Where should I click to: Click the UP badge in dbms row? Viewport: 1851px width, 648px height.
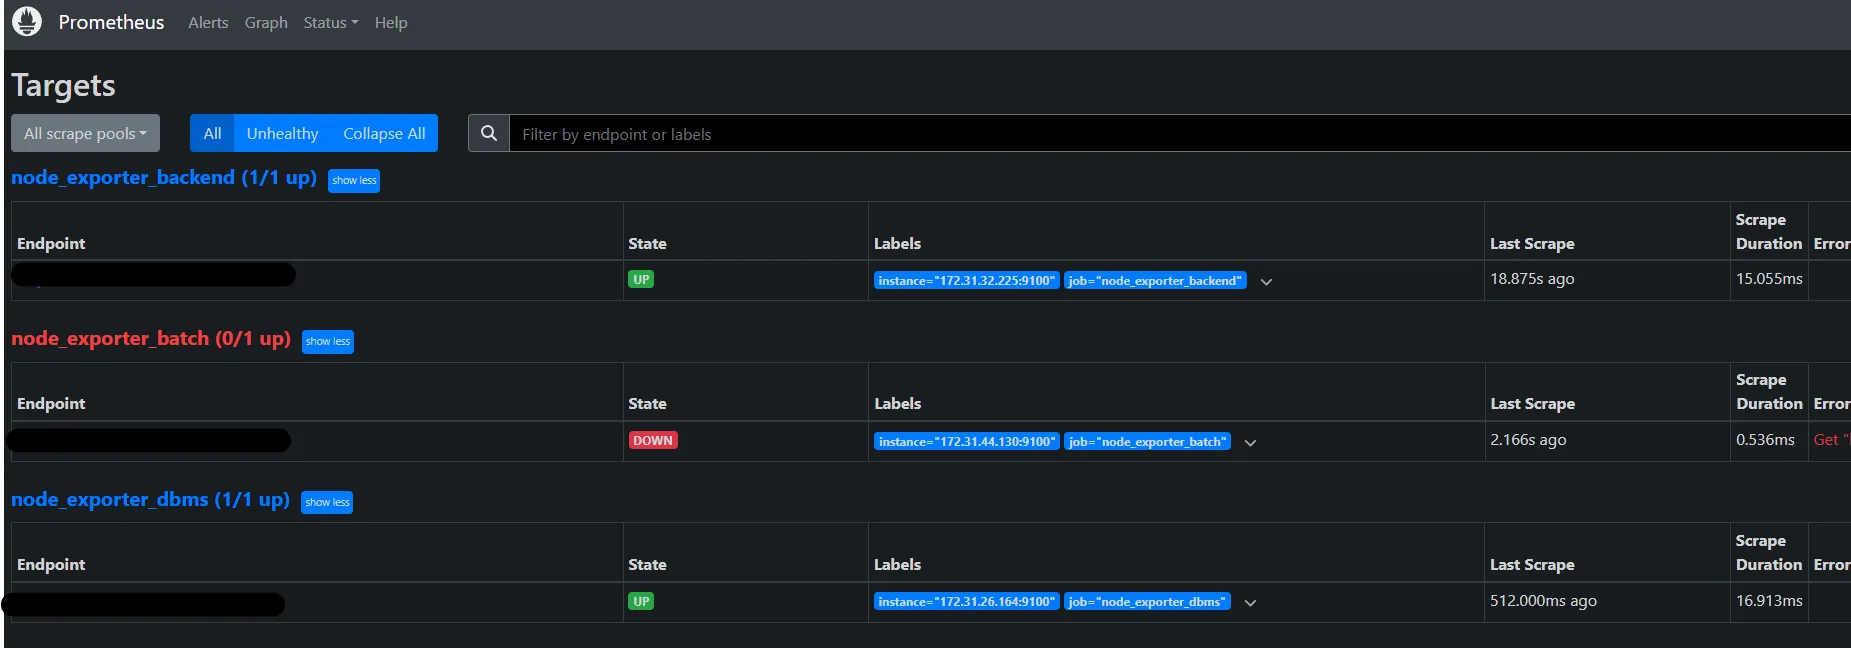click(x=641, y=601)
